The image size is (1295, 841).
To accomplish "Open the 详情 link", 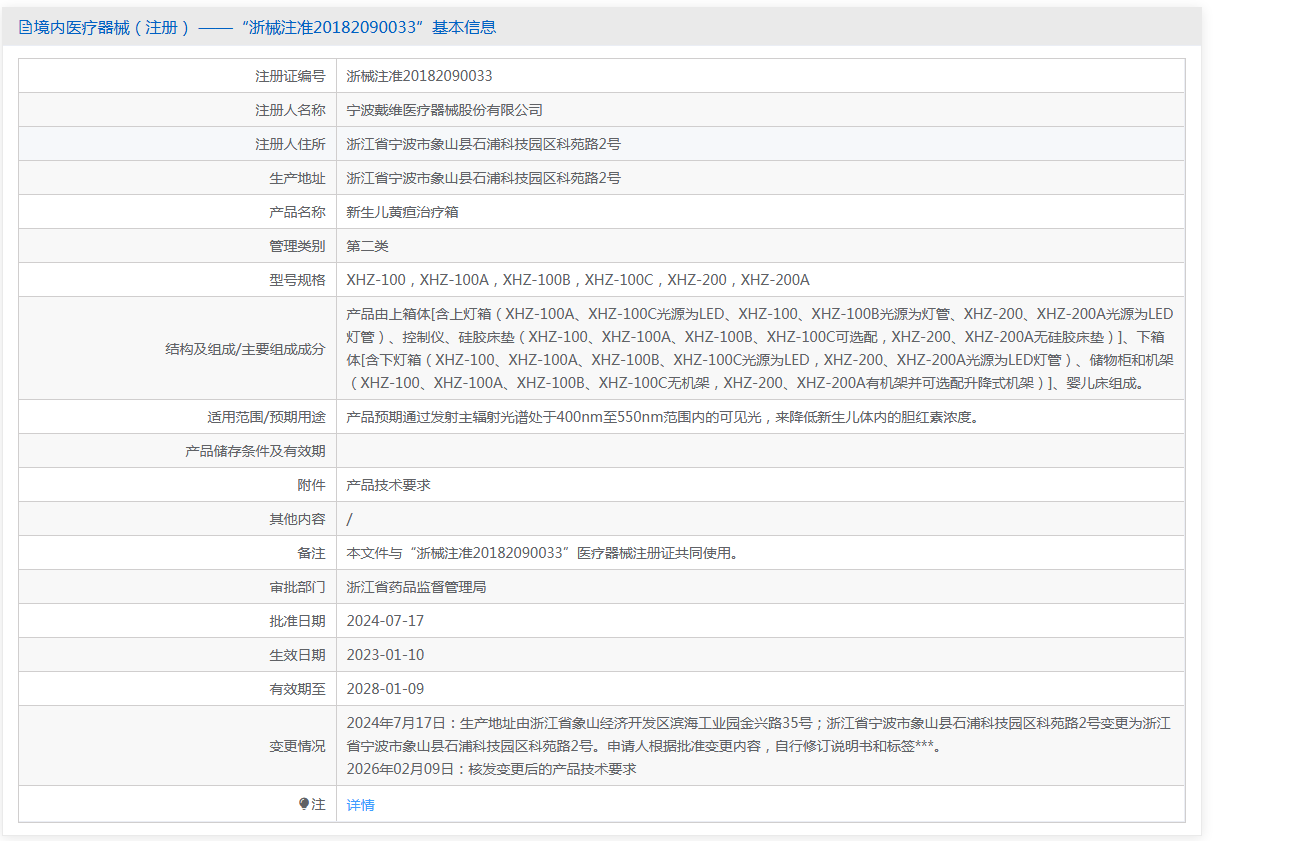I will click(x=360, y=805).
